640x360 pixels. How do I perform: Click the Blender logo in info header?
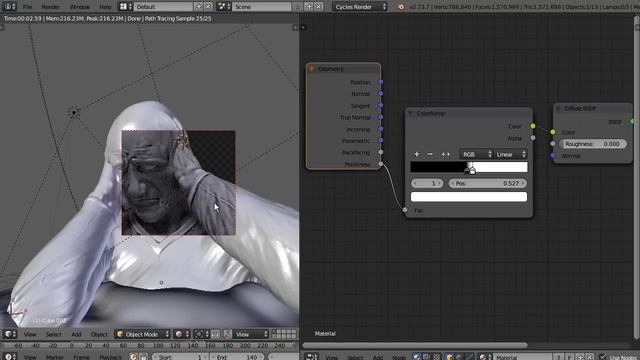tap(400, 7)
